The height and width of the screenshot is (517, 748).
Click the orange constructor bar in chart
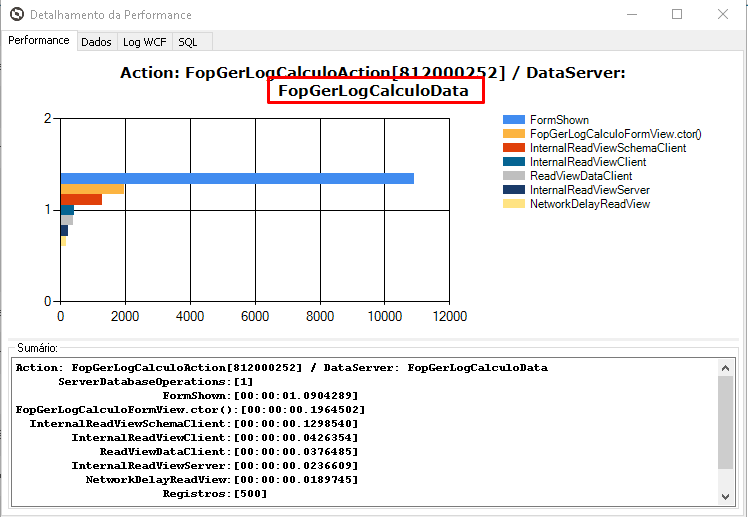pyautogui.click(x=93, y=189)
